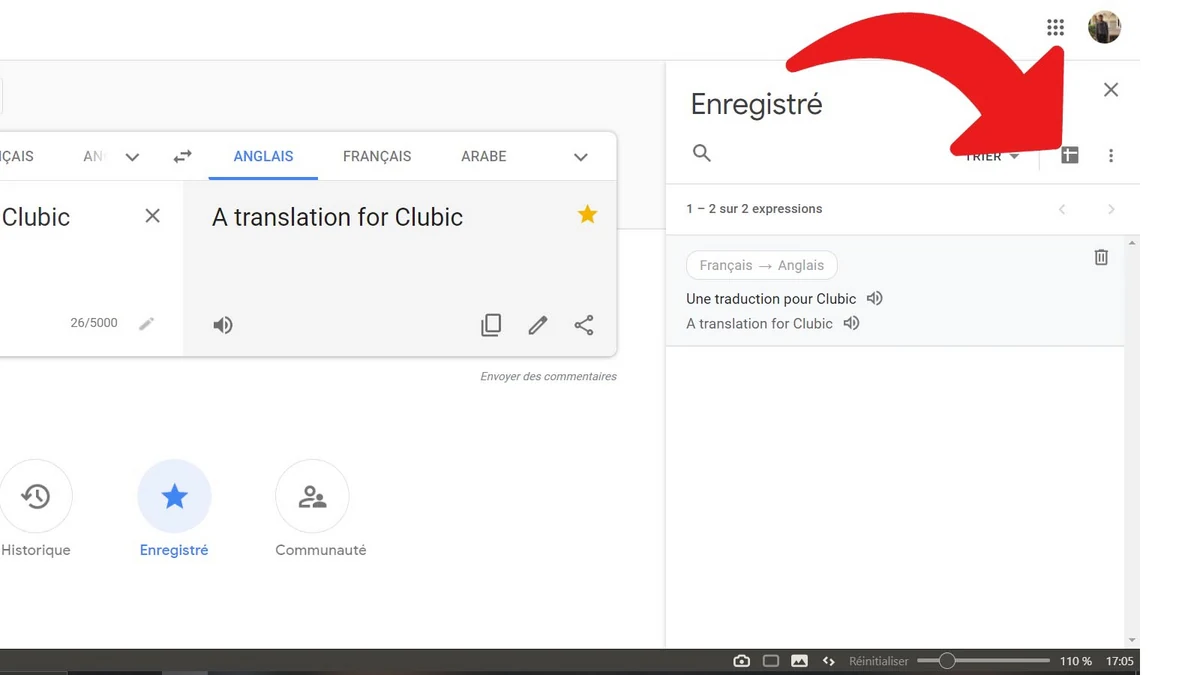The height and width of the screenshot is (675, 1200).
Task: Clear the source text with the X
Action: (x=153, y=216)
